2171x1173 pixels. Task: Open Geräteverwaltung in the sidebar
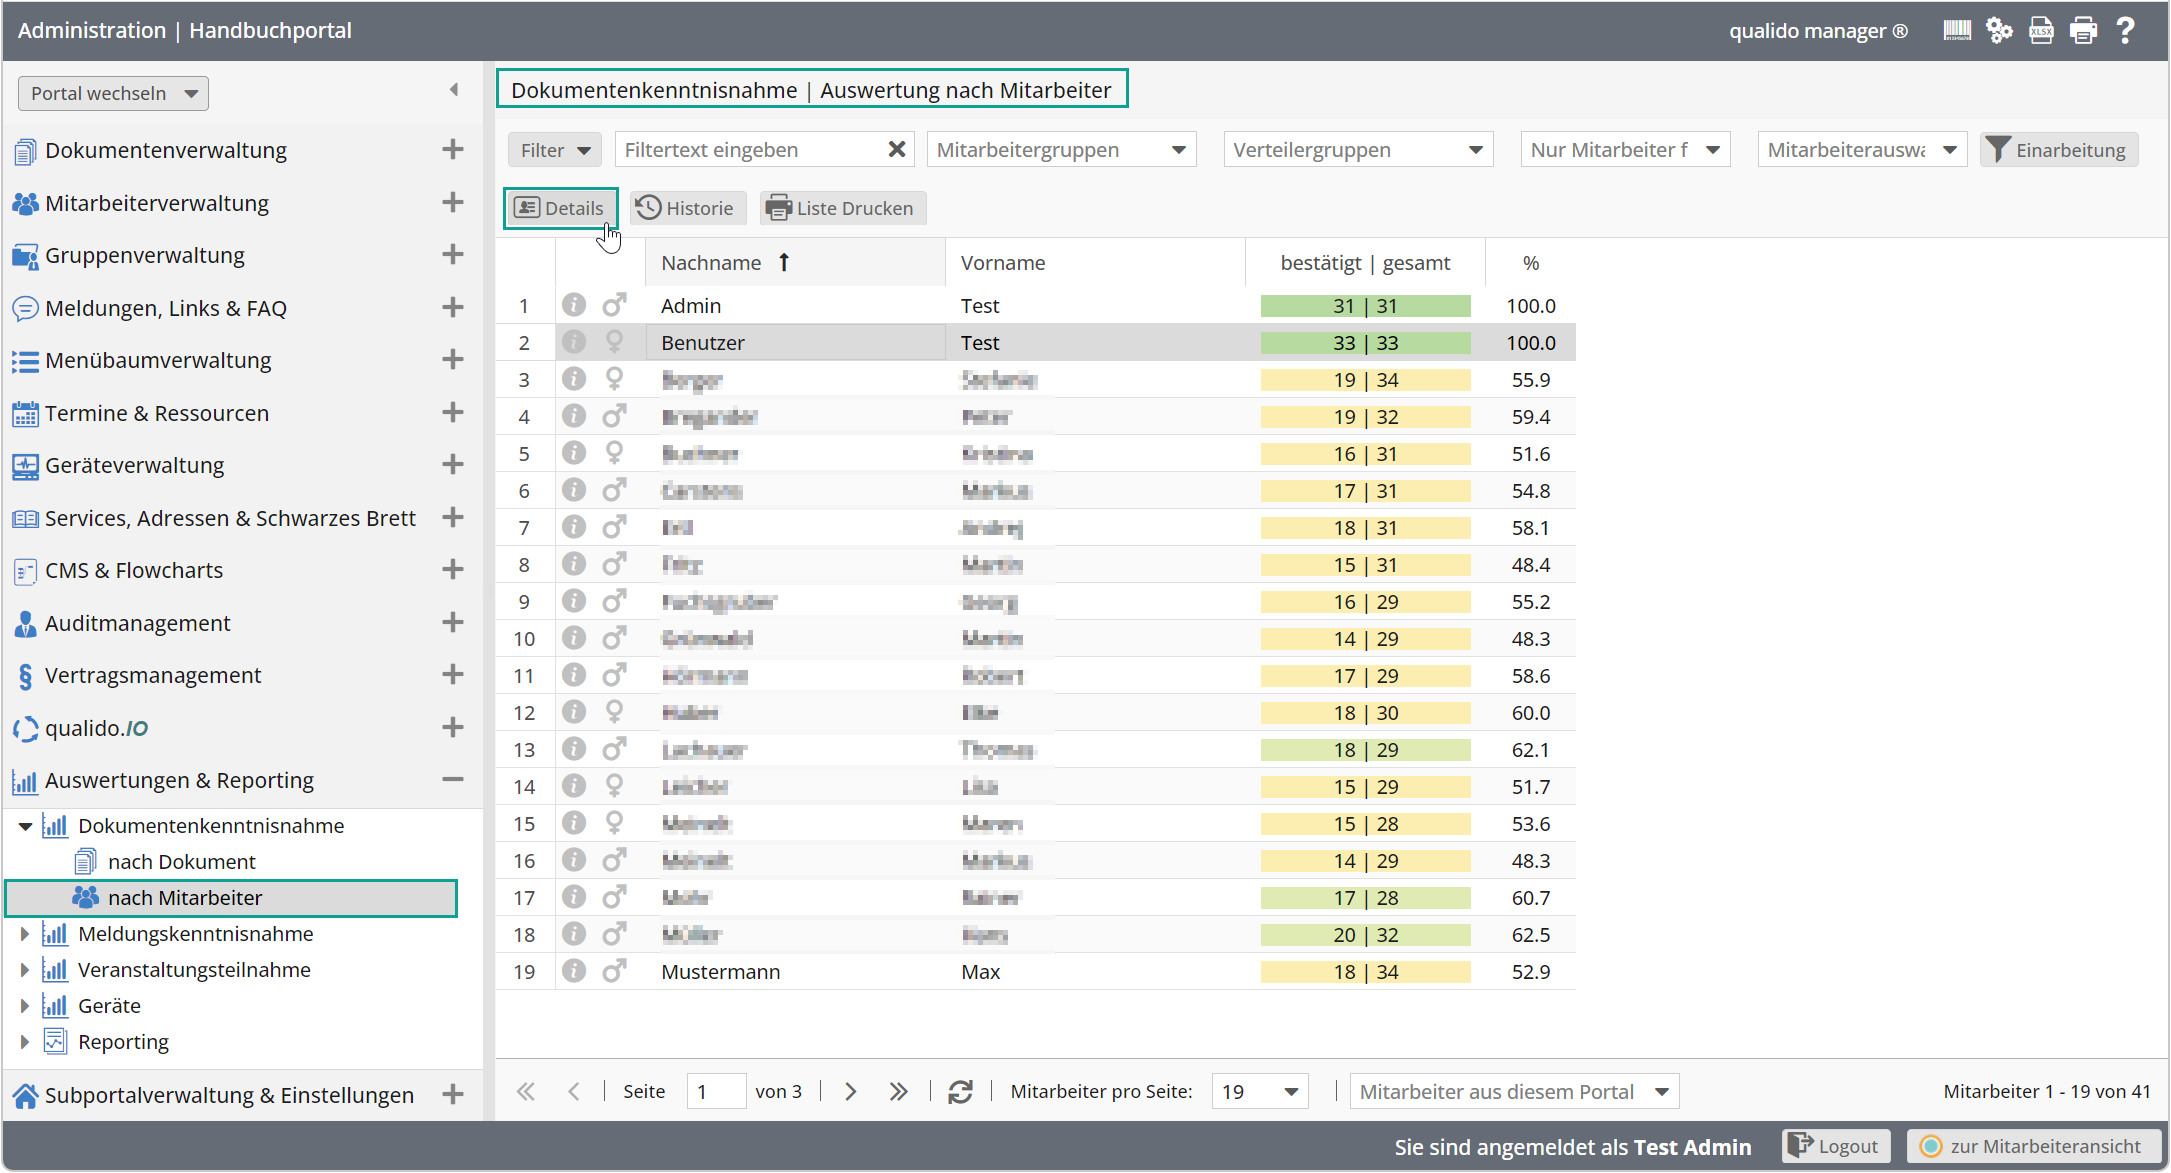click(135, 465)
